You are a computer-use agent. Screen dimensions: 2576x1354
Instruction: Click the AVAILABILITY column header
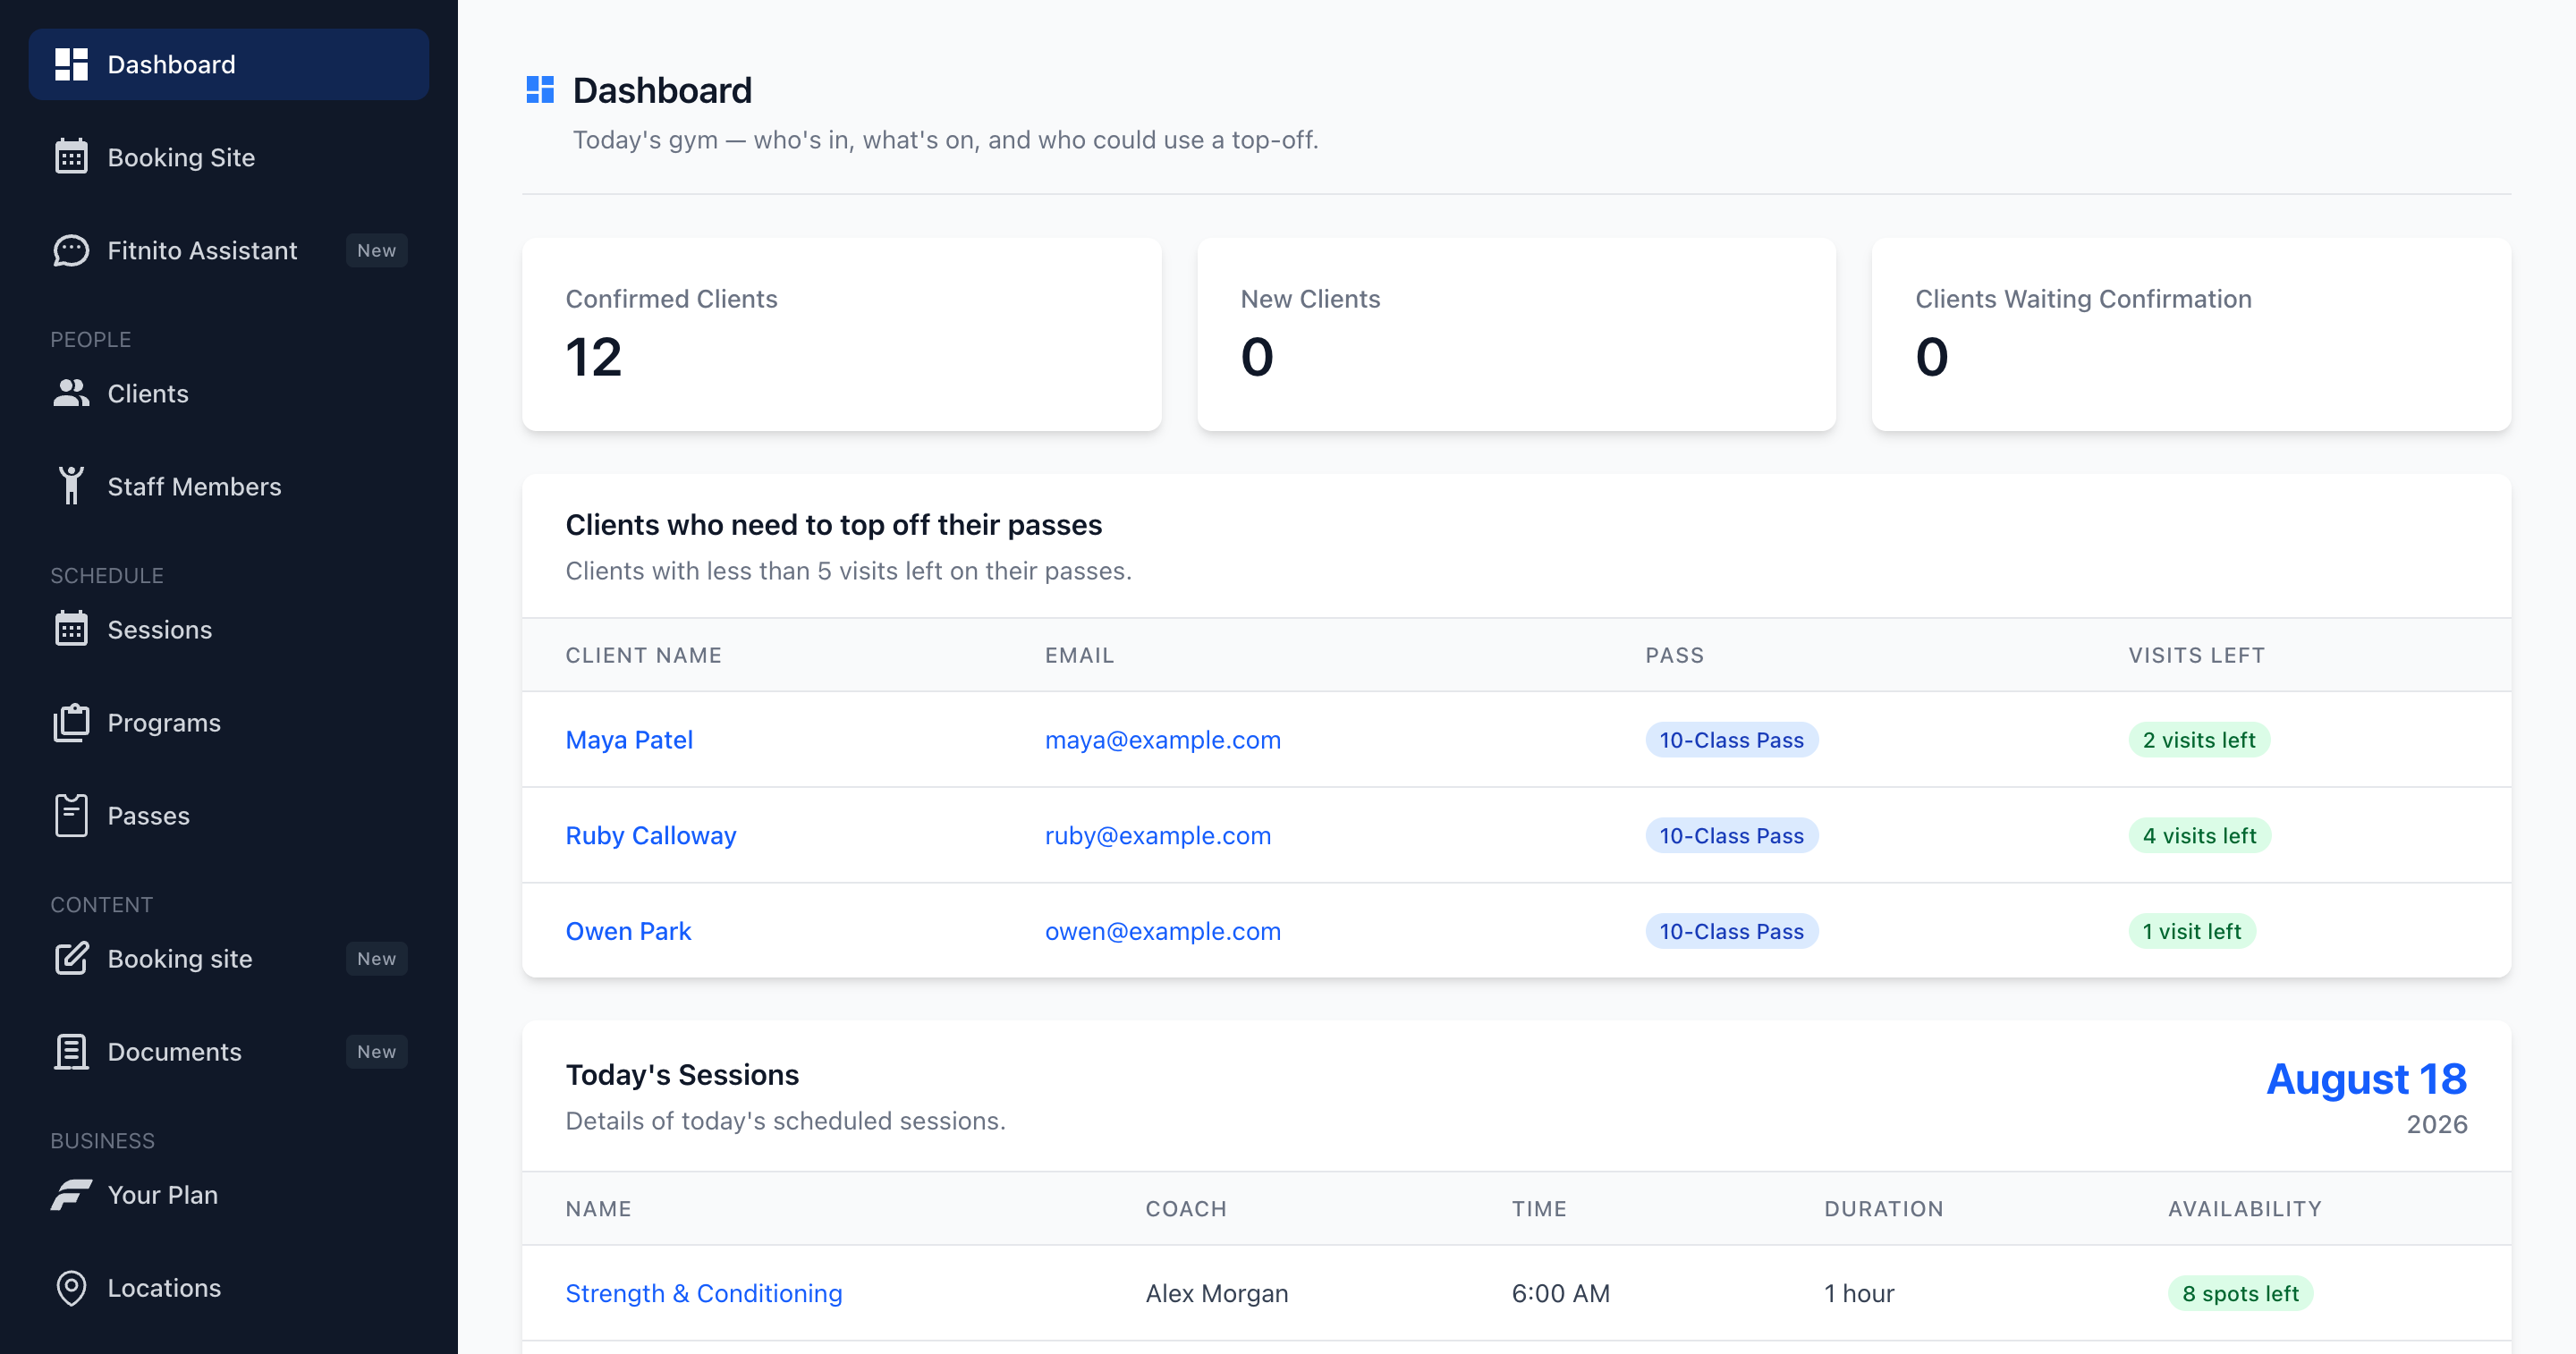pos(2245,1208)
